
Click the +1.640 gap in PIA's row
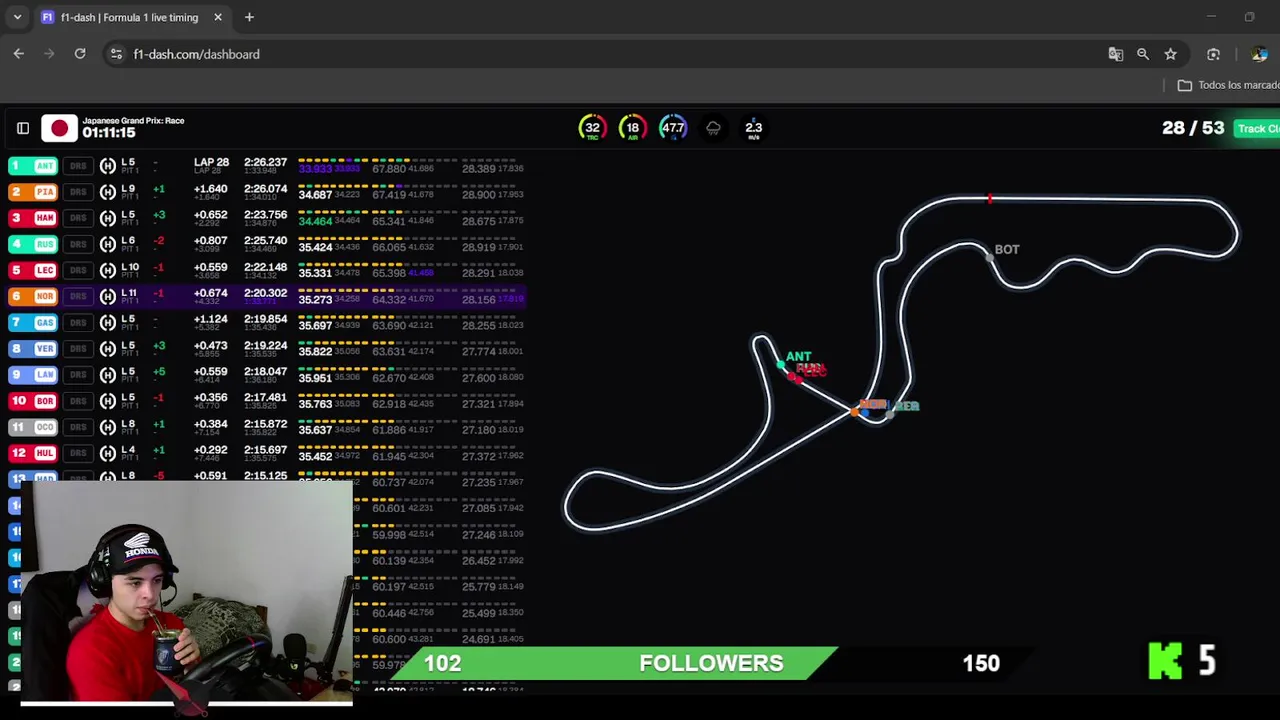point(210,188)
